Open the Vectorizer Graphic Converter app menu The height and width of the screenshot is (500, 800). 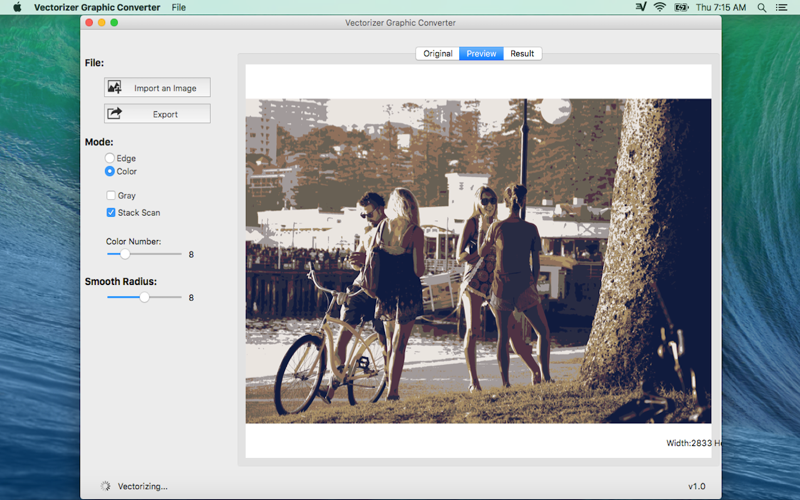96,7
